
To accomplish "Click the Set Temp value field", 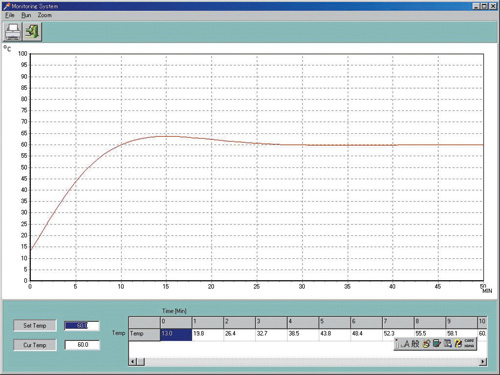I will point(82,326).
